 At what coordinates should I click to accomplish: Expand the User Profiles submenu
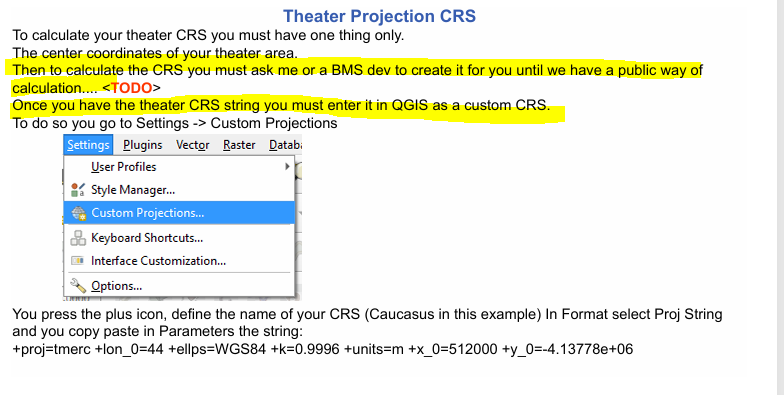[x=179, y=166]
